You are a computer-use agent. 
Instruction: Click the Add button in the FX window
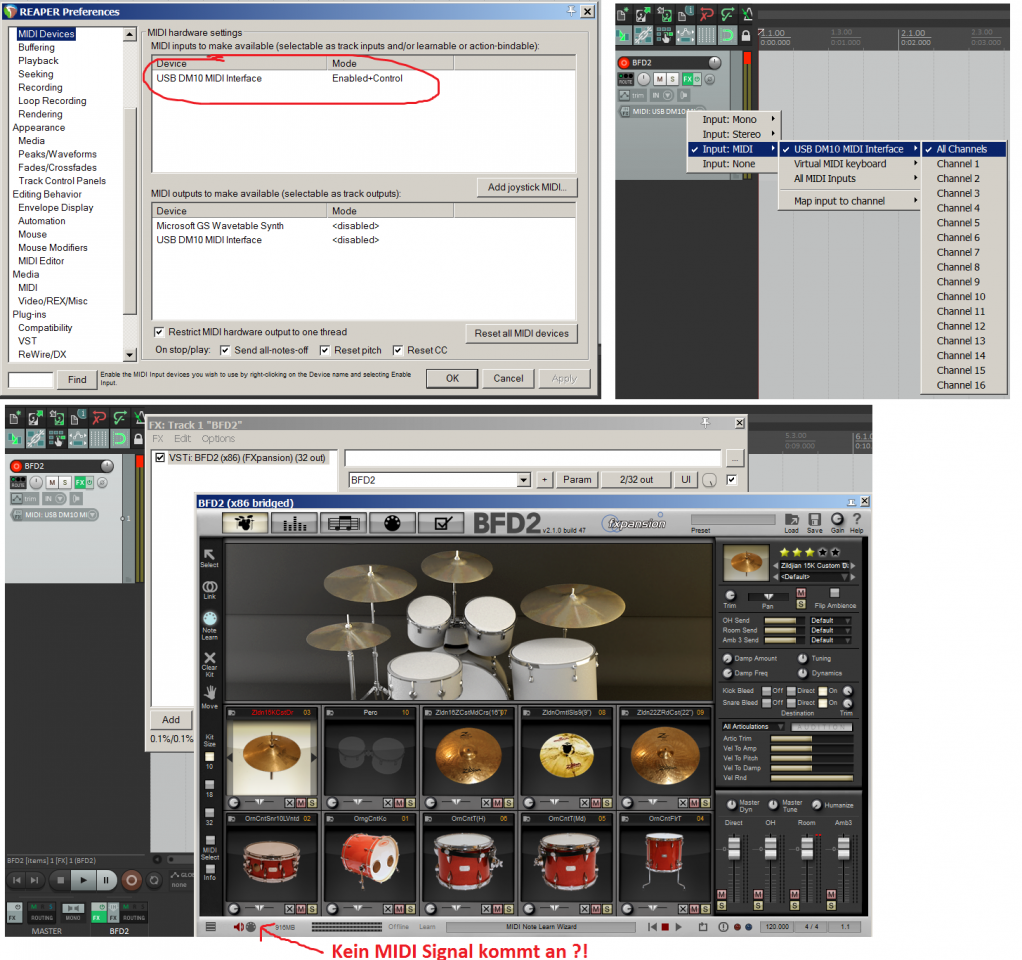(x=171, y=720)
